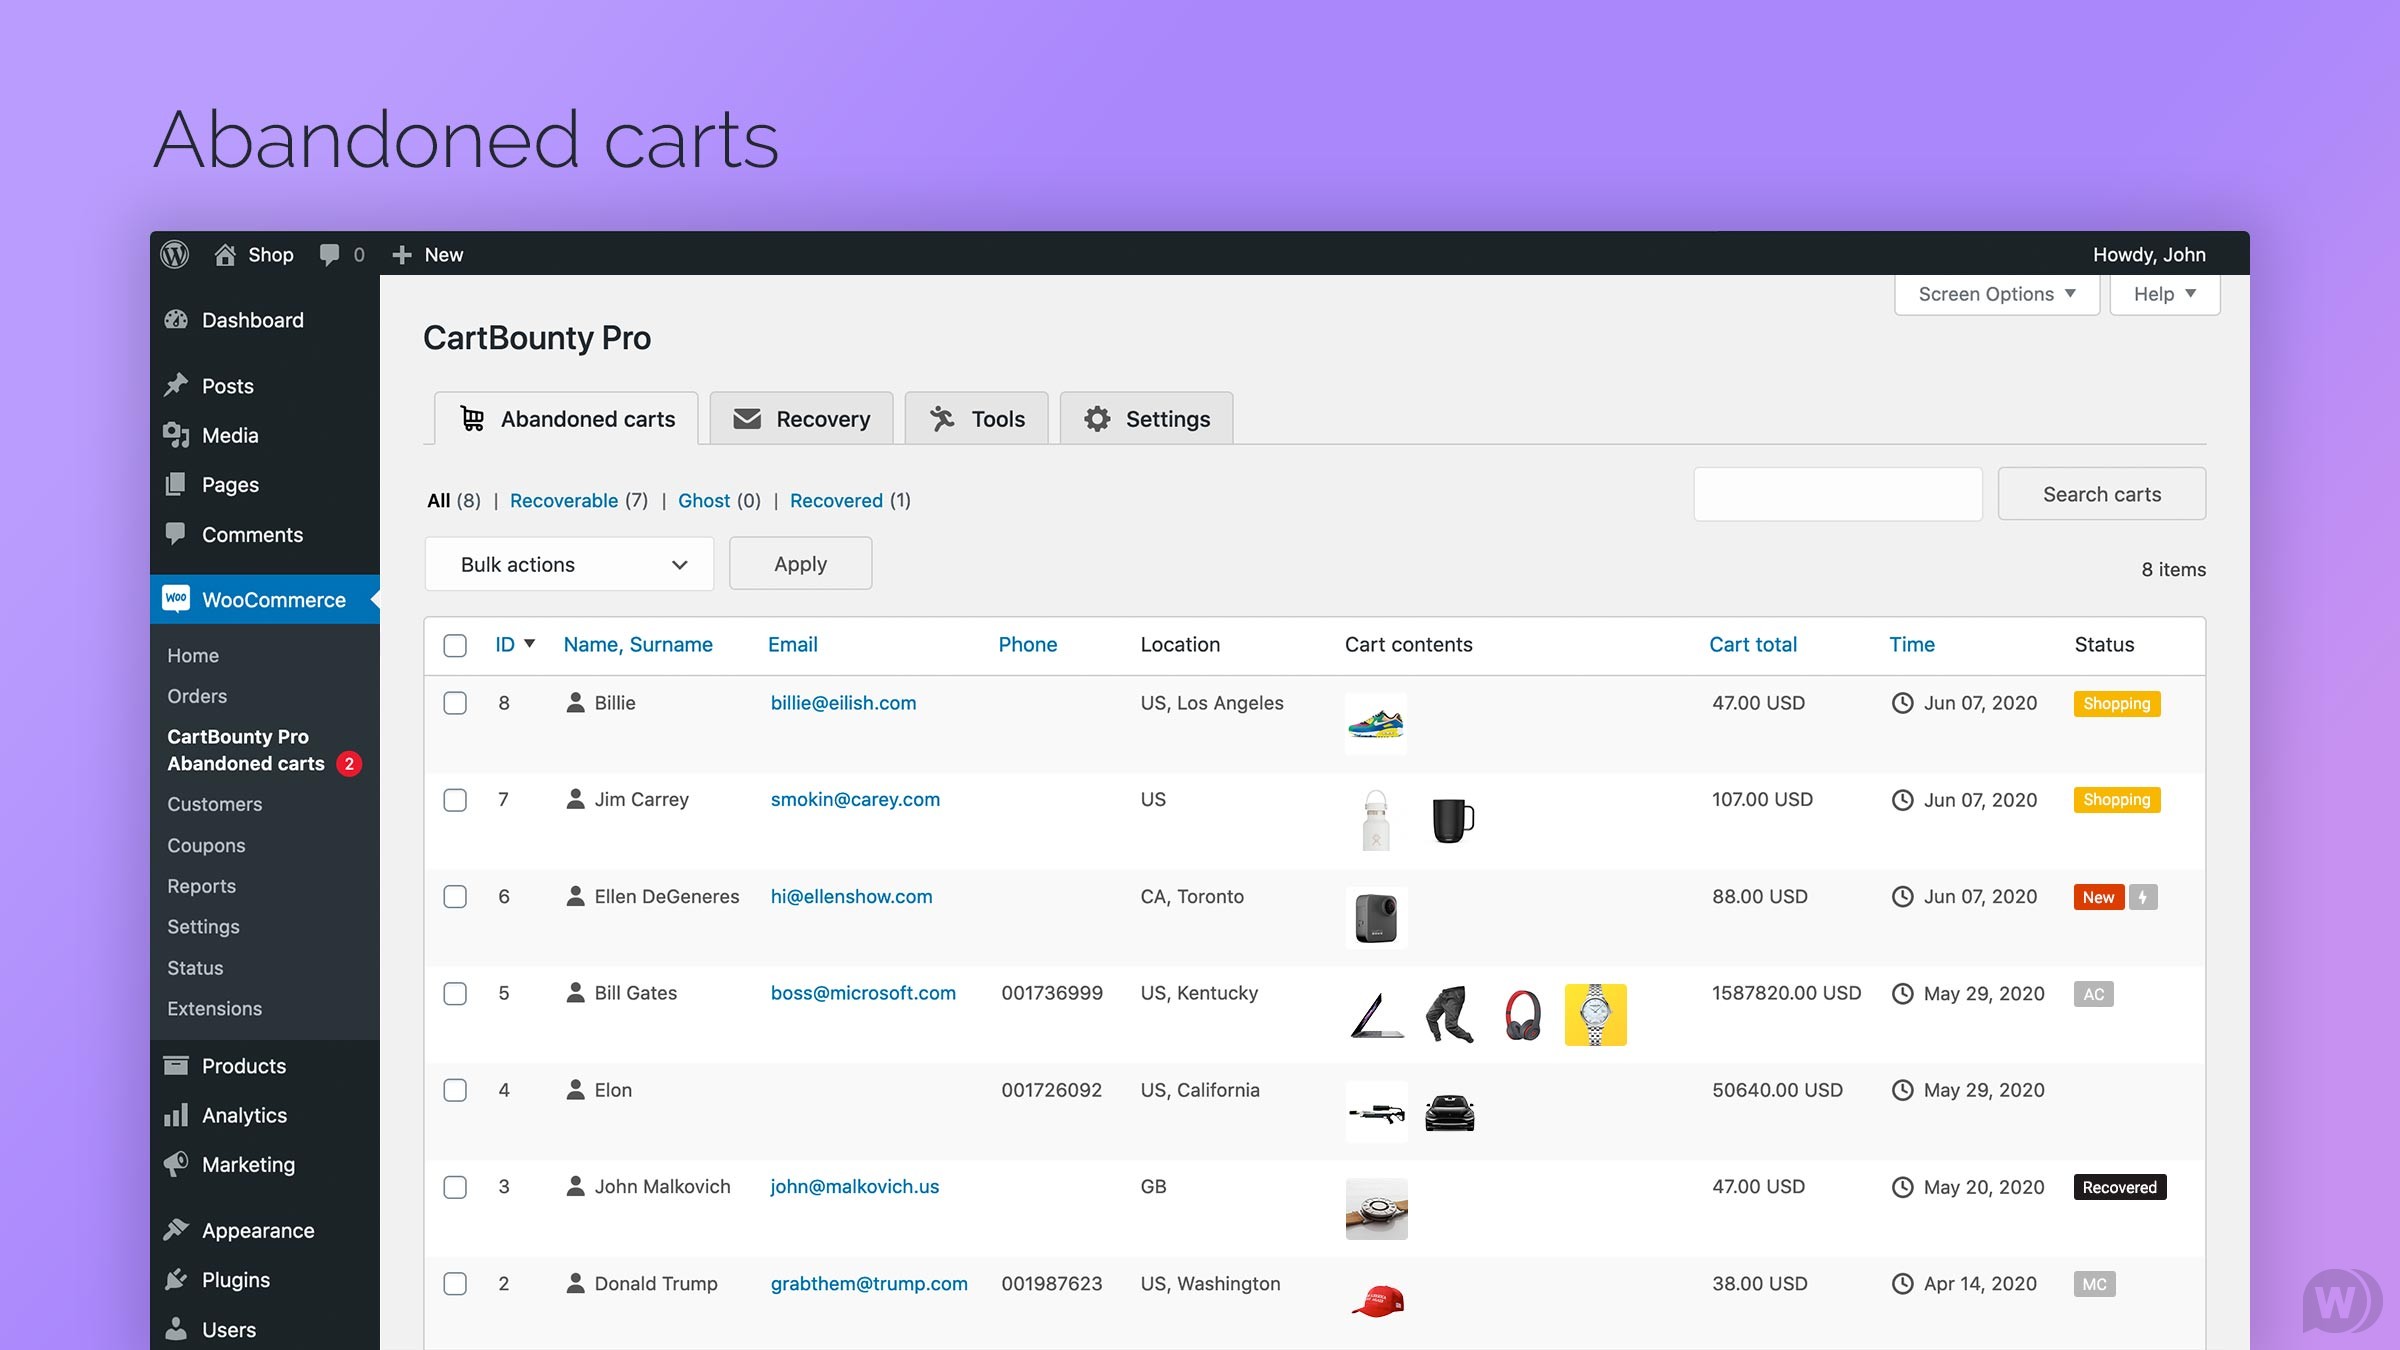Viewport: 2400px width, 1350px height.
Task: Check the checkbox for Bill Gates row
Action: (x=455, y=994)
